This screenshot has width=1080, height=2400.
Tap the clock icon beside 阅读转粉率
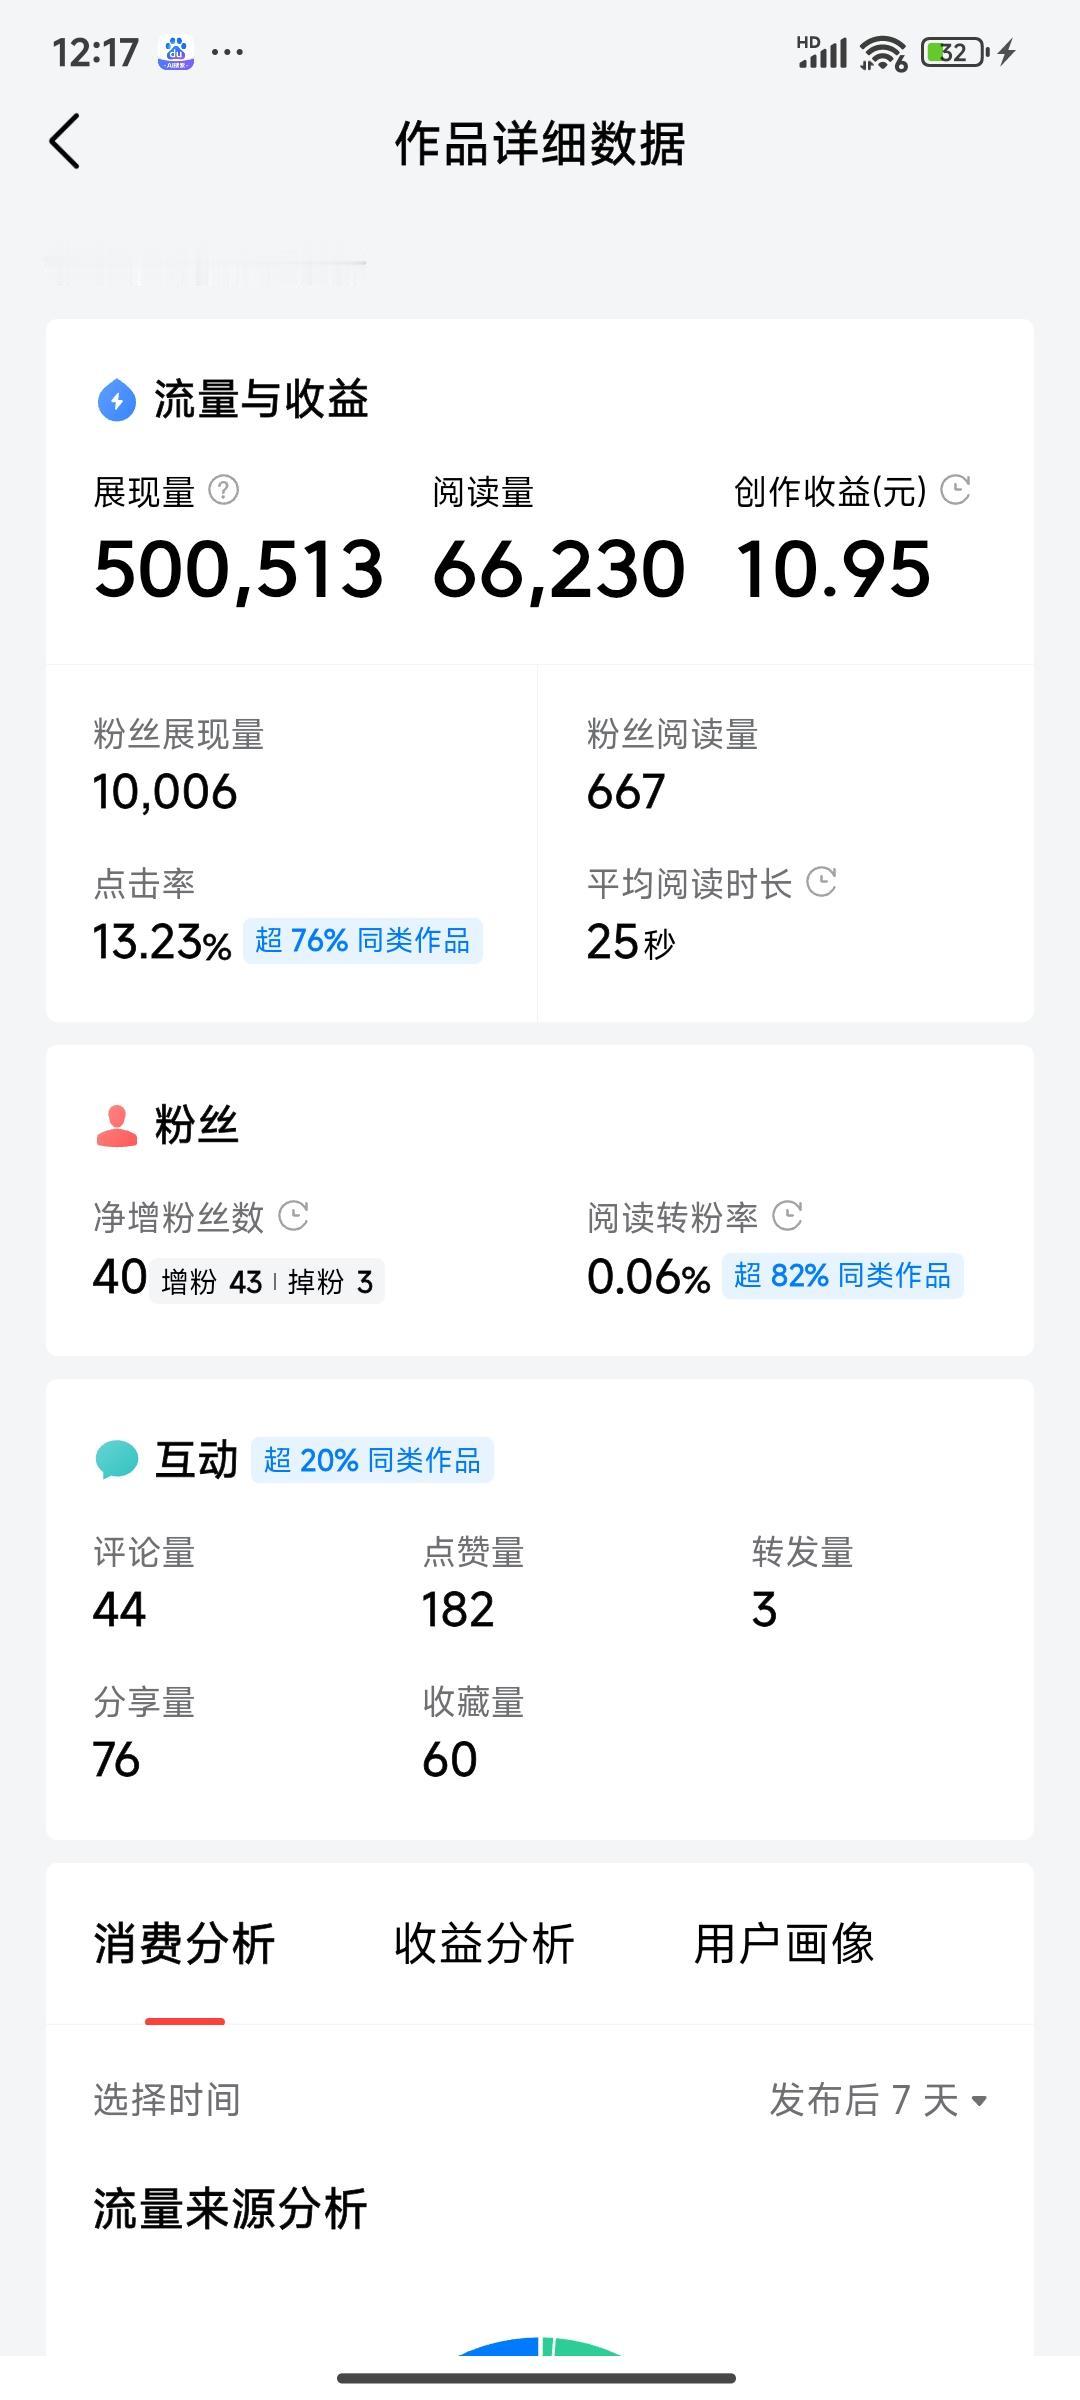(788, 1216)
